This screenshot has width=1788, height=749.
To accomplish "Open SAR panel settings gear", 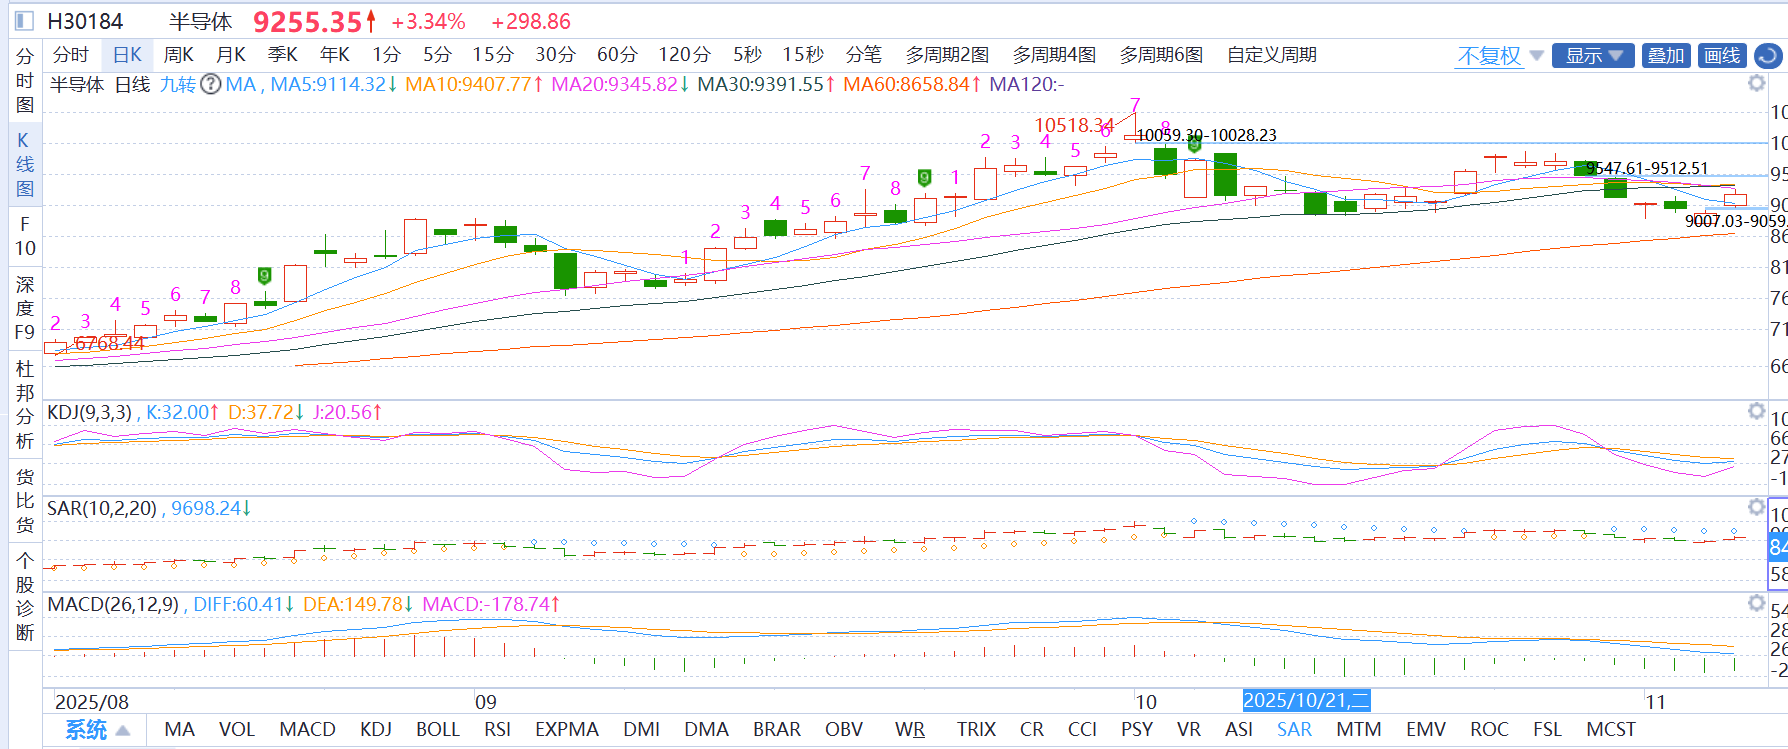I will tap(1756, 507).
